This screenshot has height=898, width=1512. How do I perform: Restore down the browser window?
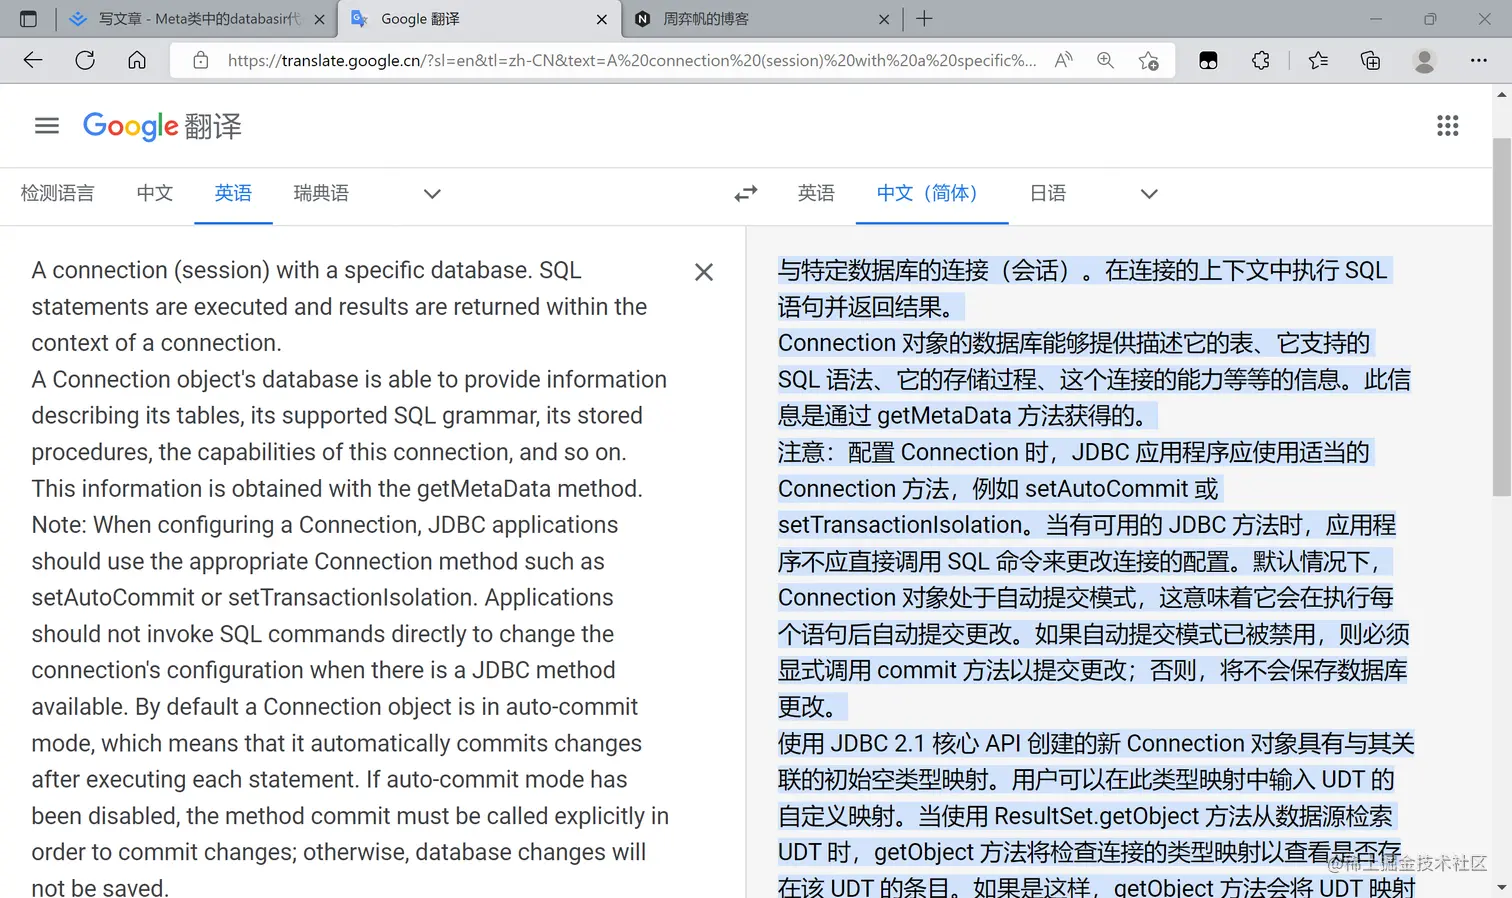click(x=1430, y=19)
